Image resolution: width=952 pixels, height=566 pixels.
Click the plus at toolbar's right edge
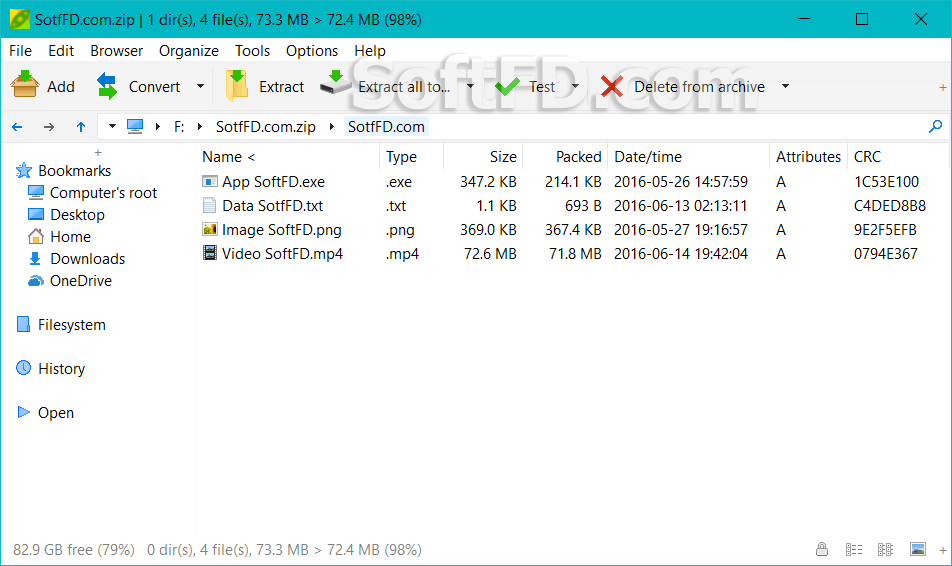click(942, 88)
